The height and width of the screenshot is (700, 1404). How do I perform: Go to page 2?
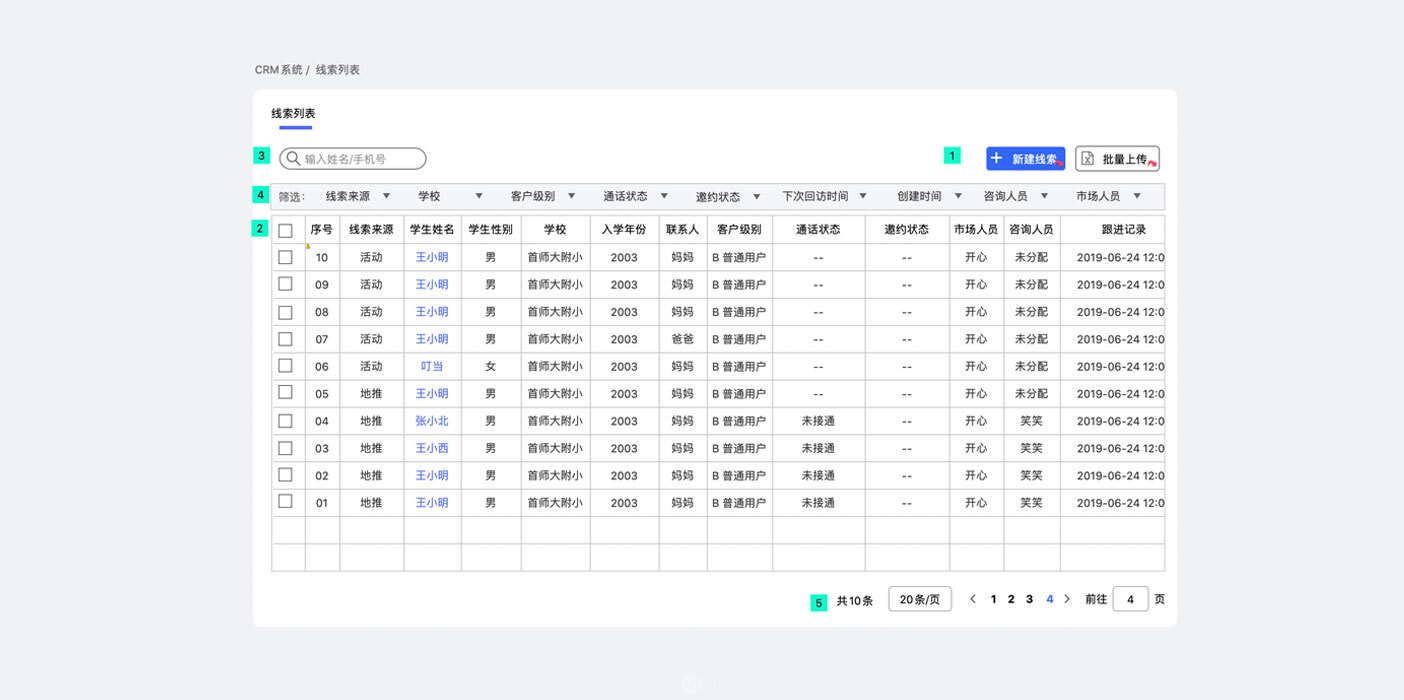click(x=1011, y=599)
